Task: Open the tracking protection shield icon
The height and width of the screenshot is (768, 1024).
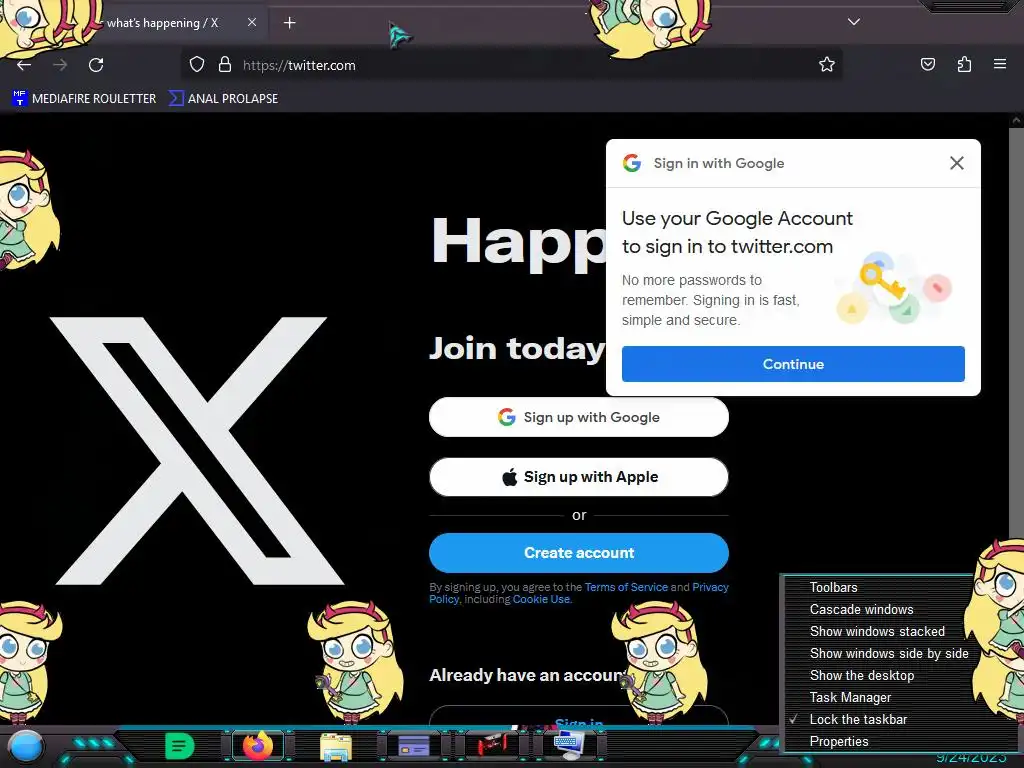Action: click(197, 64)
